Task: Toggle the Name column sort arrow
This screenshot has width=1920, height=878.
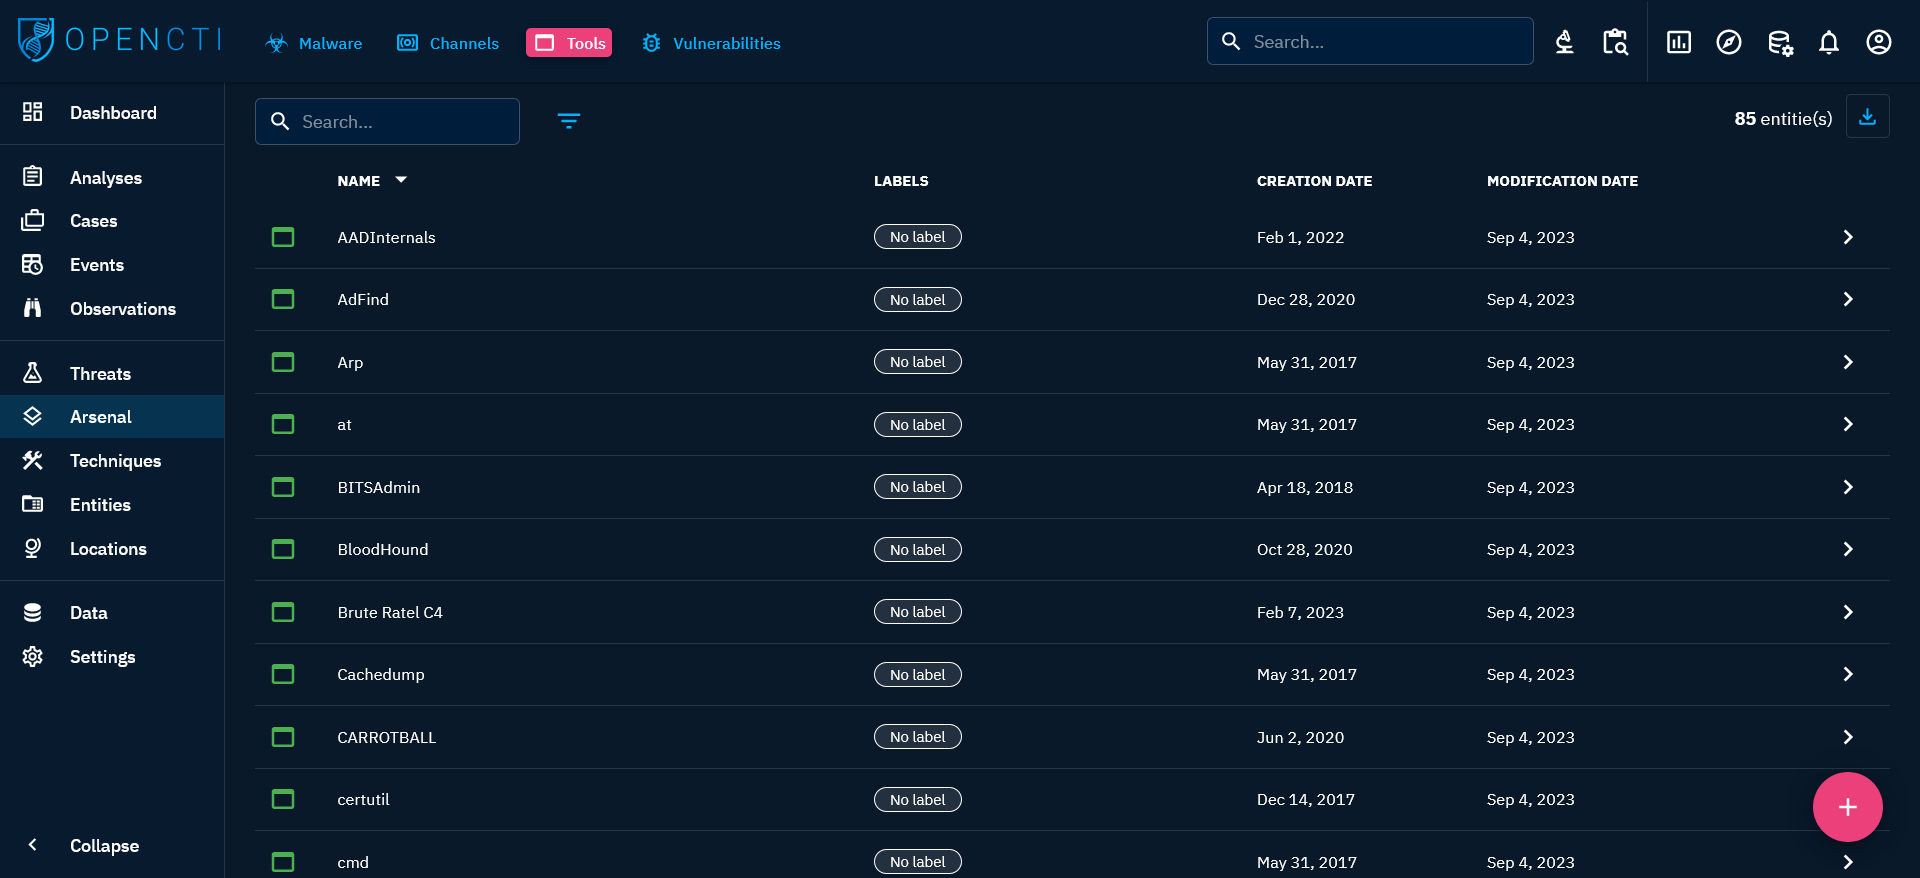Action: 401,180
